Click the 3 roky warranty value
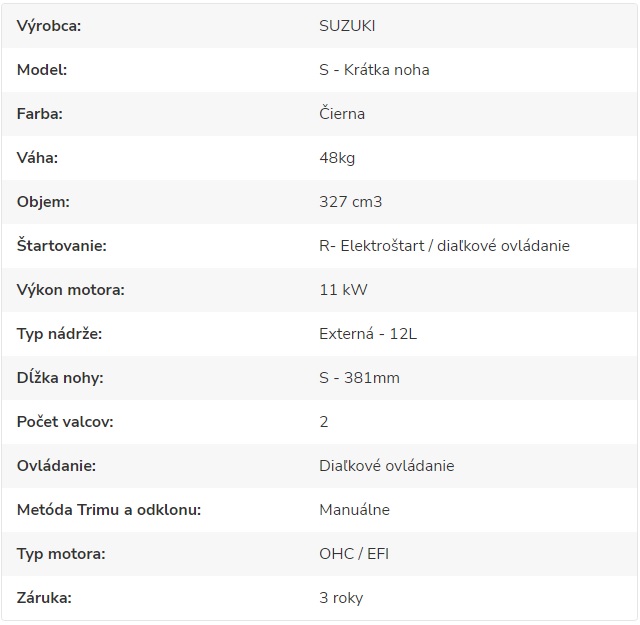The image size is (640, 625). point(341,598)
